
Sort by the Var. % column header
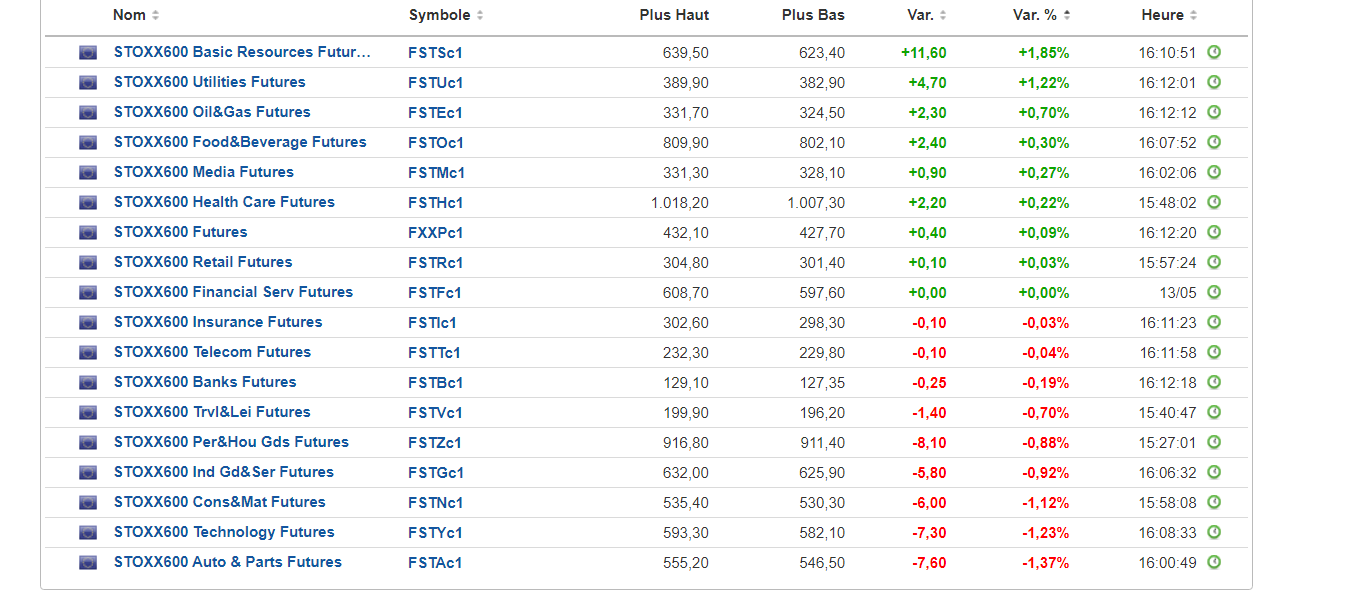click(x=1041, y=15)
